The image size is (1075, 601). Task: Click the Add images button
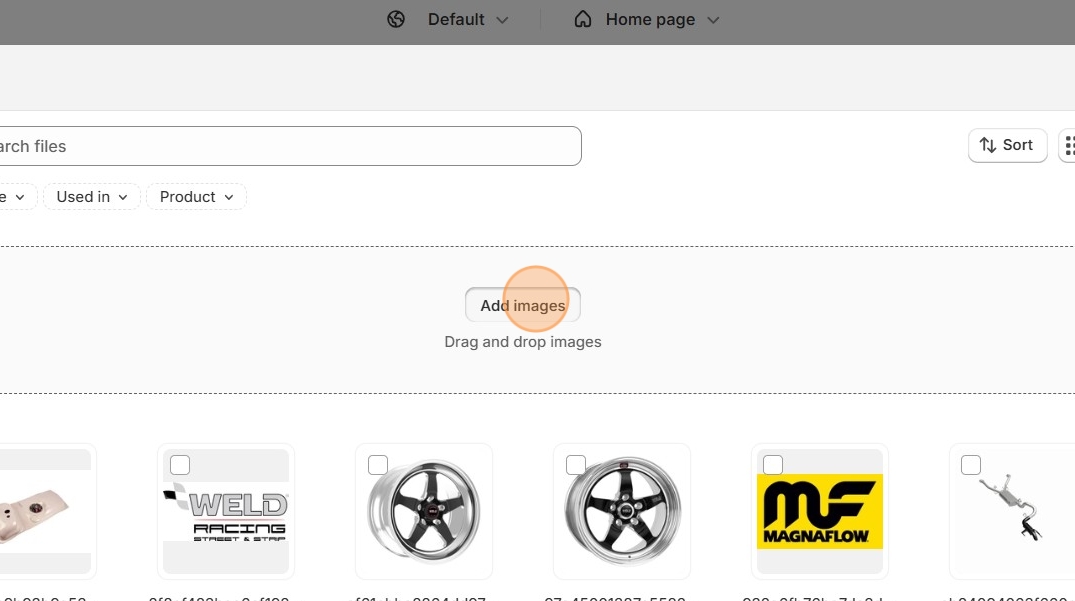click(x=522, y=305)
